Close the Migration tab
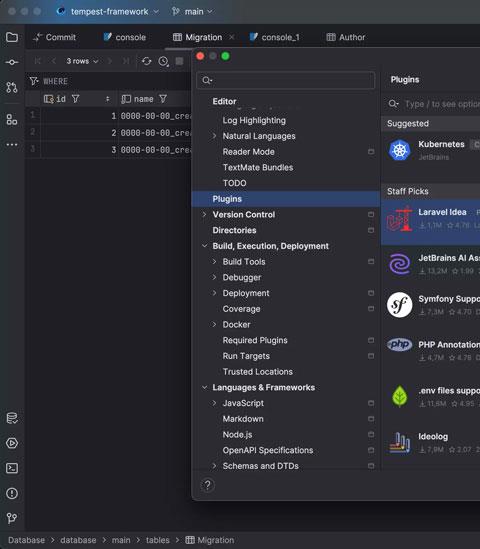The image size is (480, 549). [231, 37]
